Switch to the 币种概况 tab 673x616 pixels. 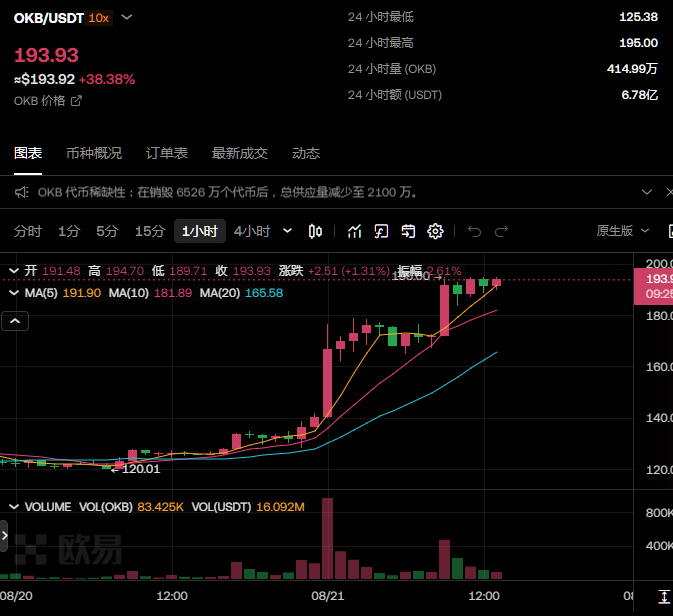click(94, 153)
